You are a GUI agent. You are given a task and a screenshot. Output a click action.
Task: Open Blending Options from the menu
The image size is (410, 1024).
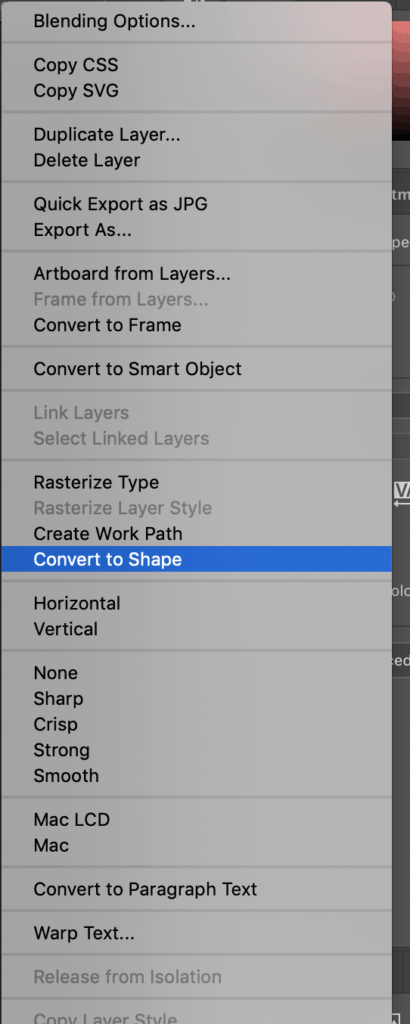(196, 22)
